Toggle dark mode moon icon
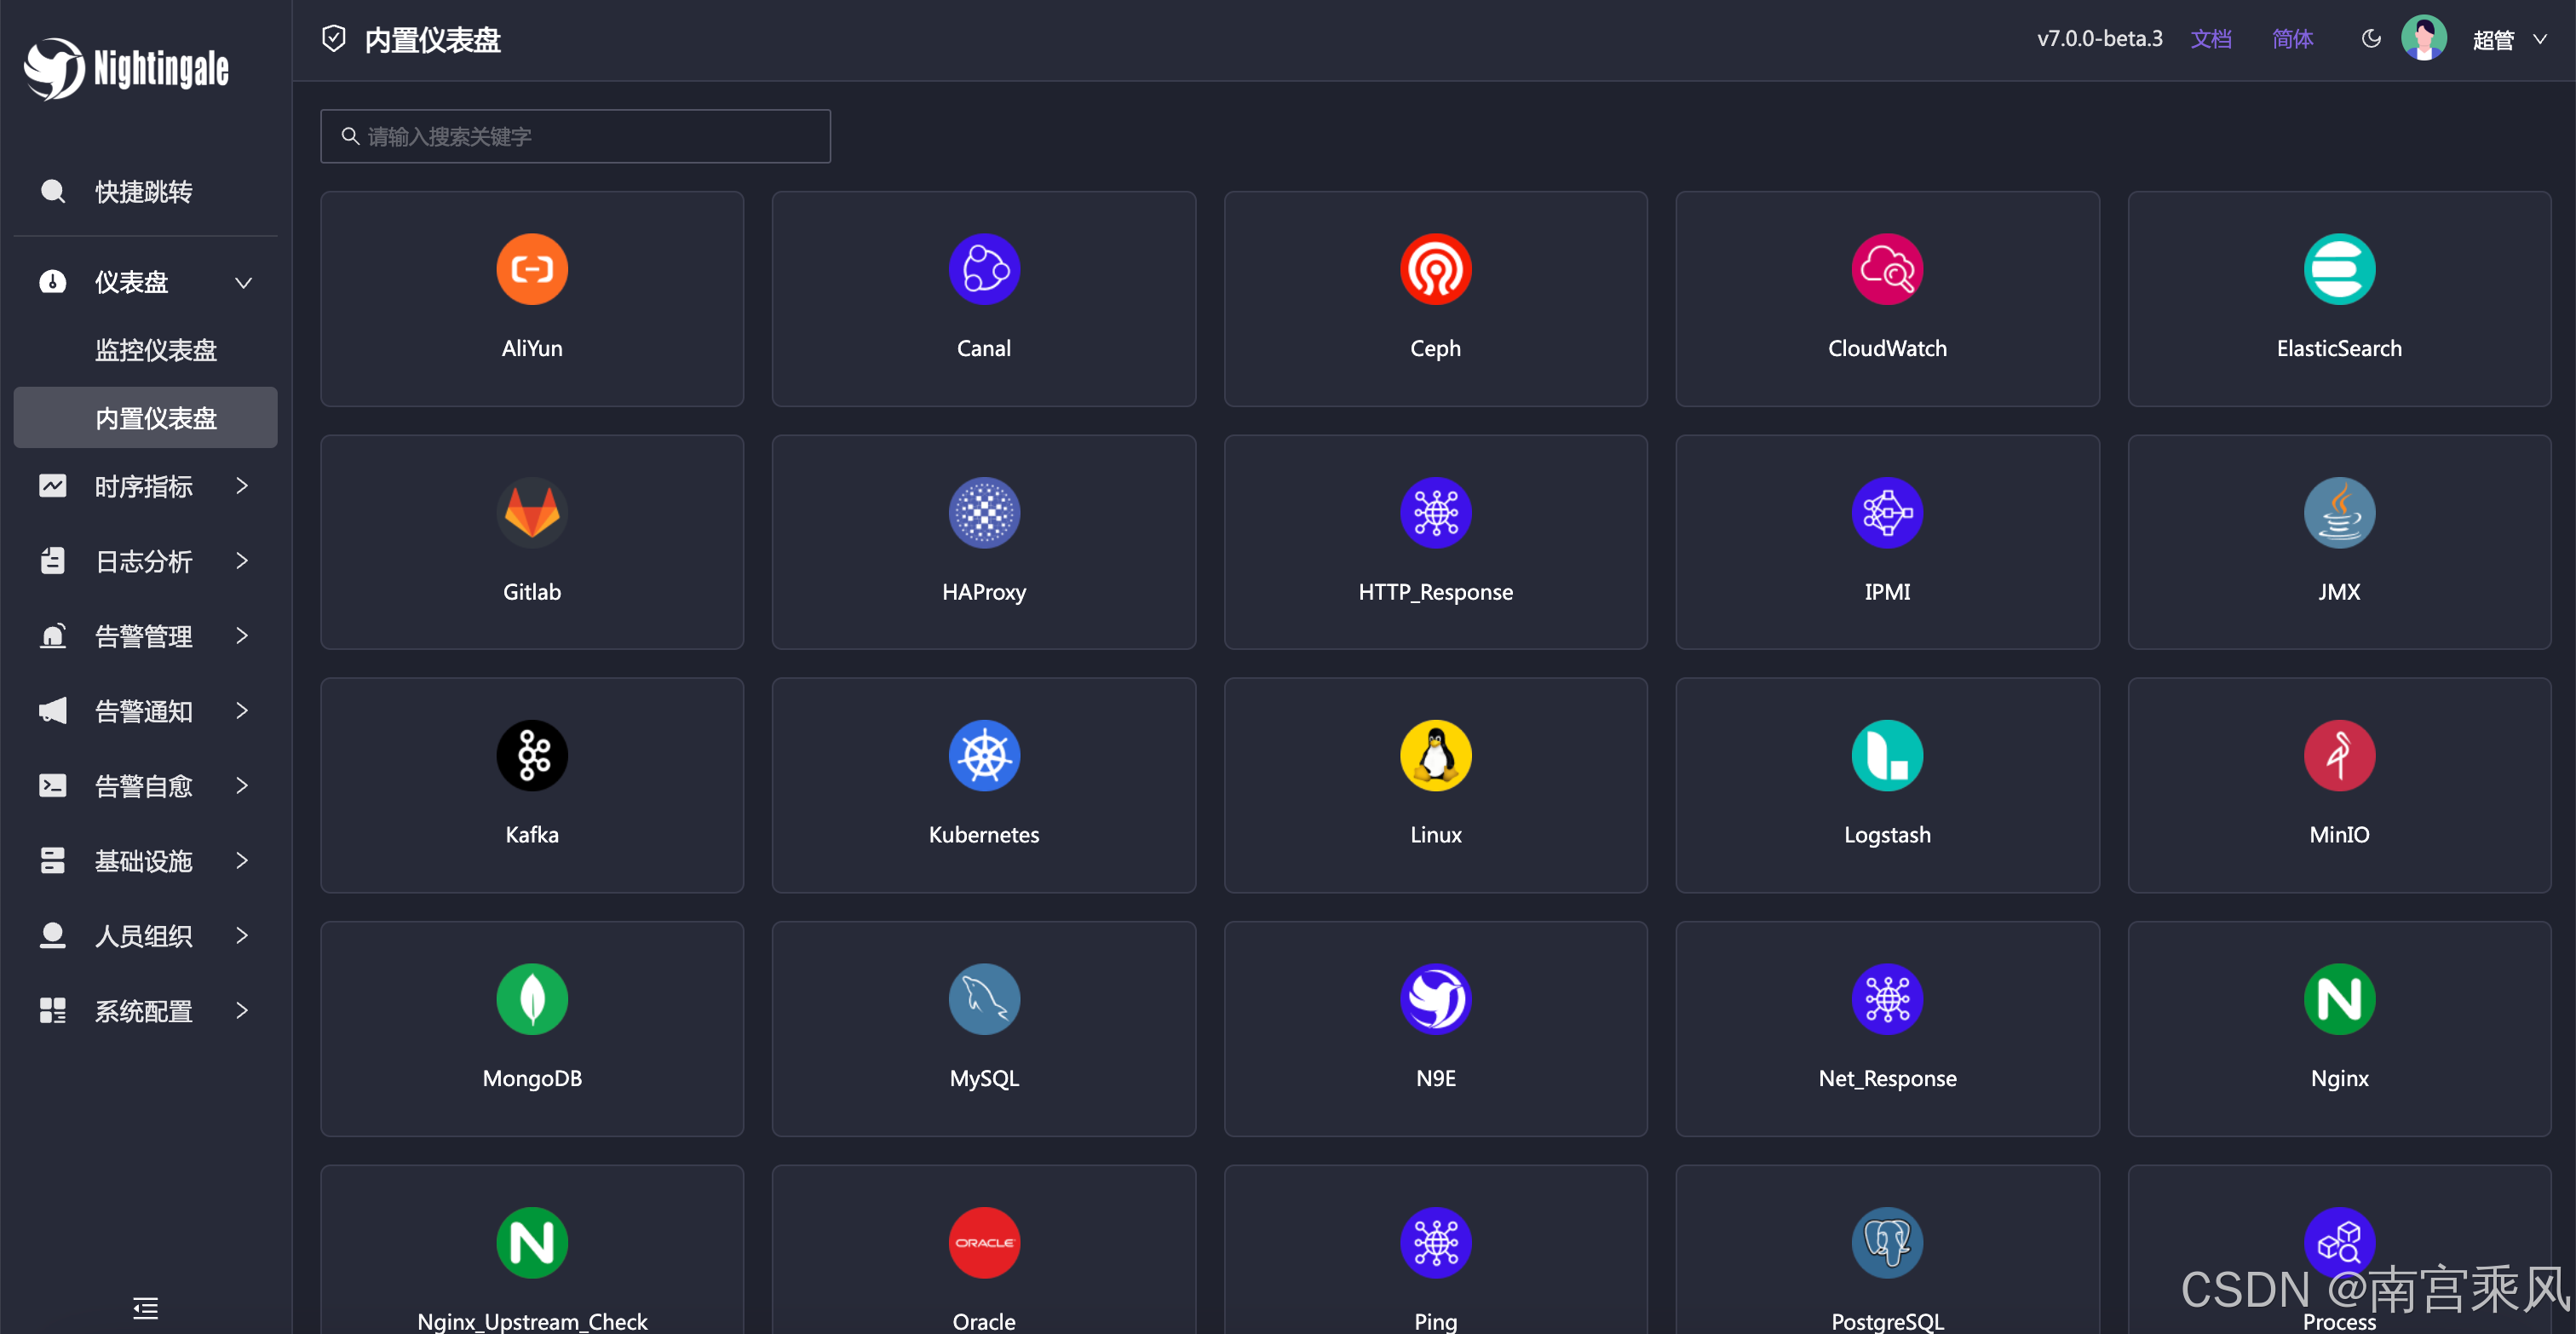This screenshot has width=2576, height=1334. (2371, 39)
